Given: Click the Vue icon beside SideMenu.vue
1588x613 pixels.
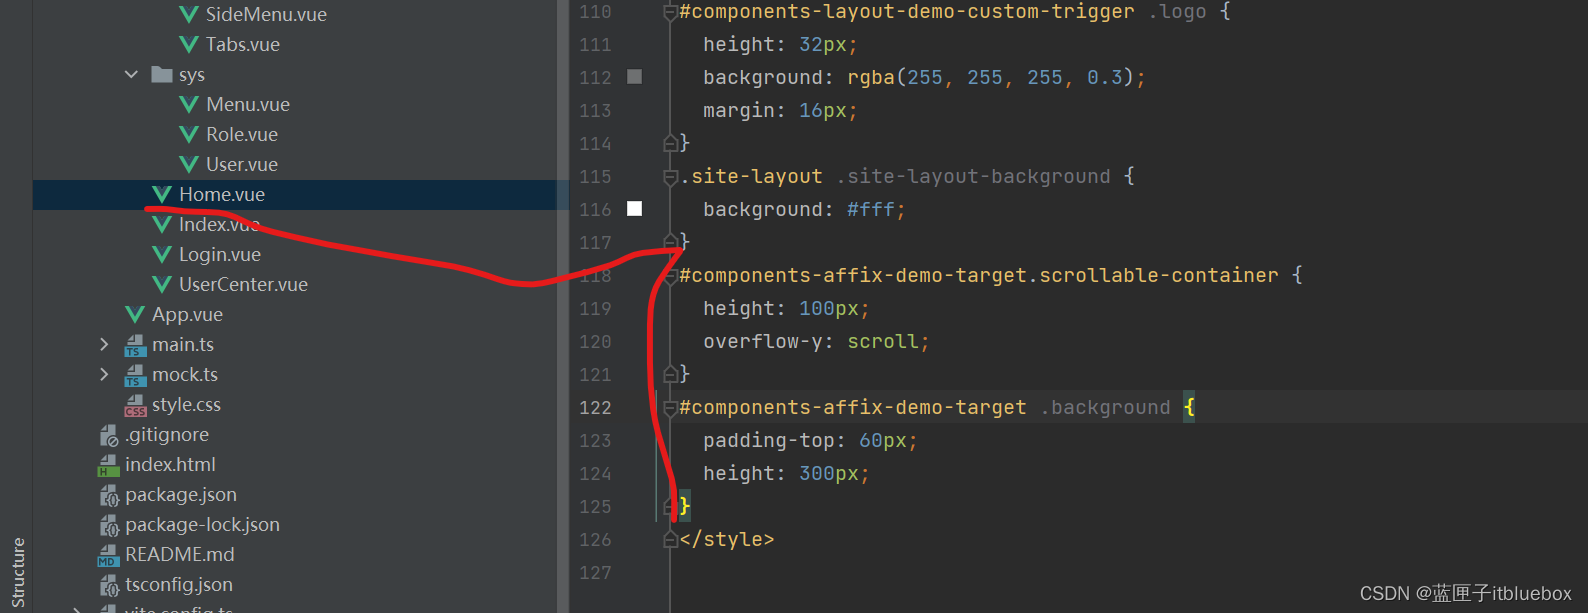Looking at the screenshot, I should [x=188, y=14].
